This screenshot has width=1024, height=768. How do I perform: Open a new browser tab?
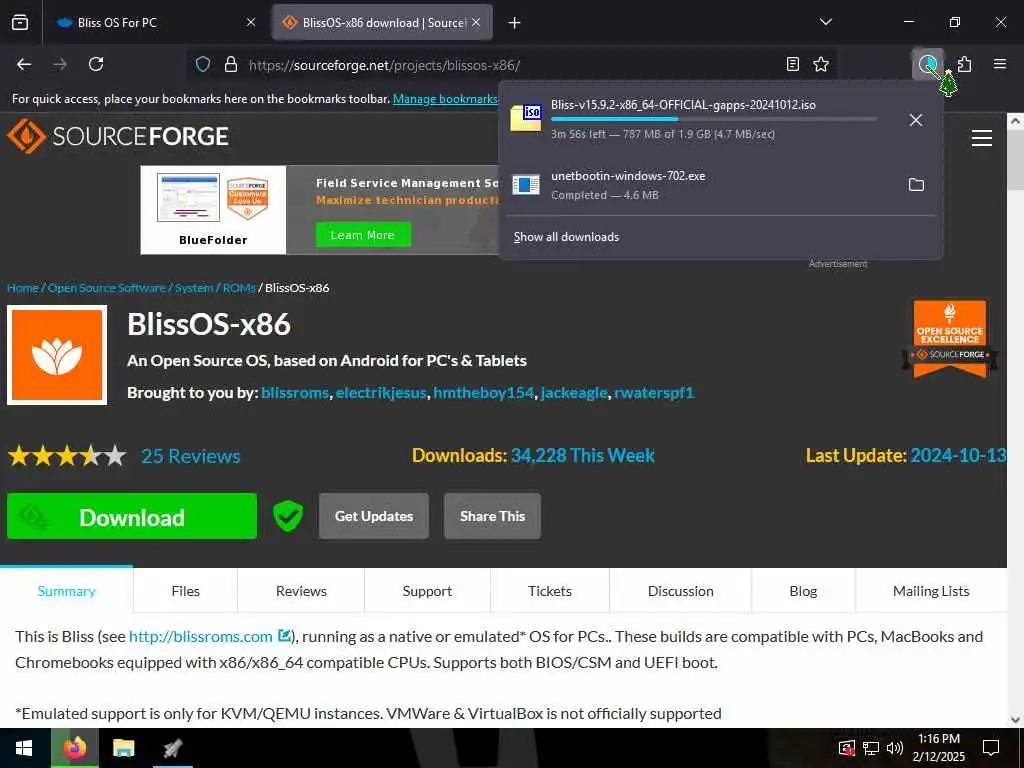coord(515,23)
